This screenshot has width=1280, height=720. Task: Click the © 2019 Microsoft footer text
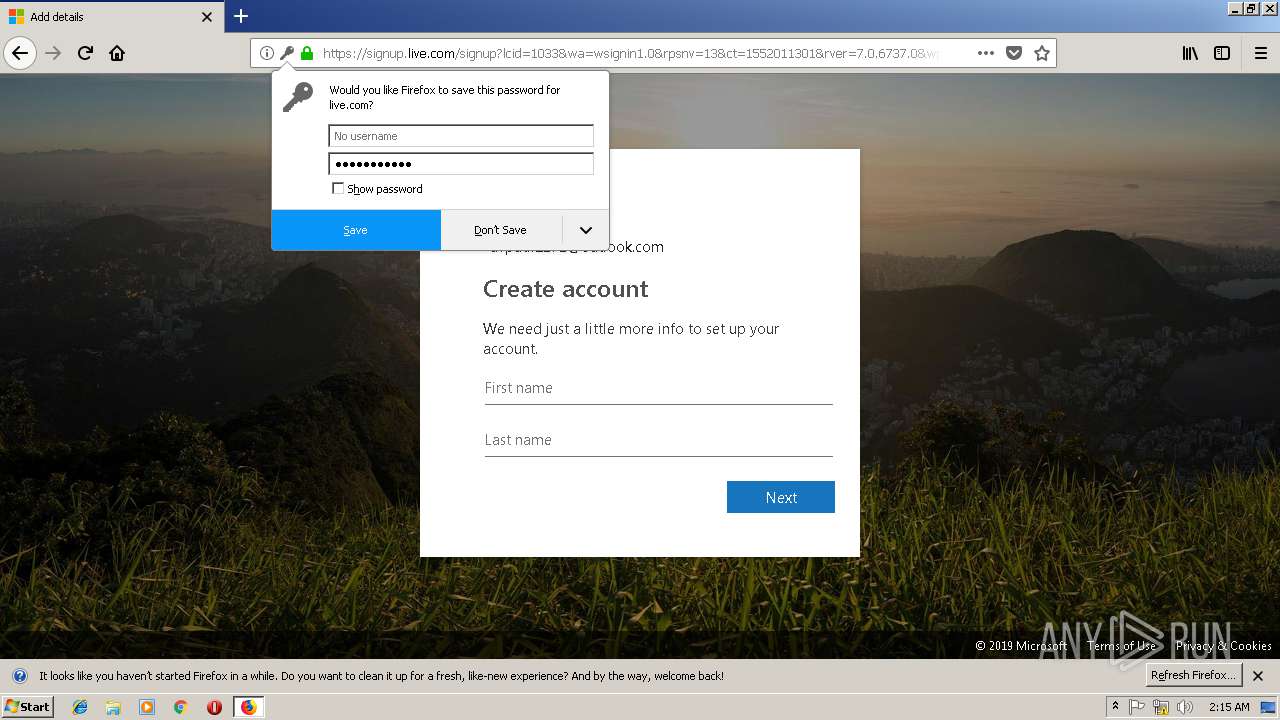pos(1021,646)
